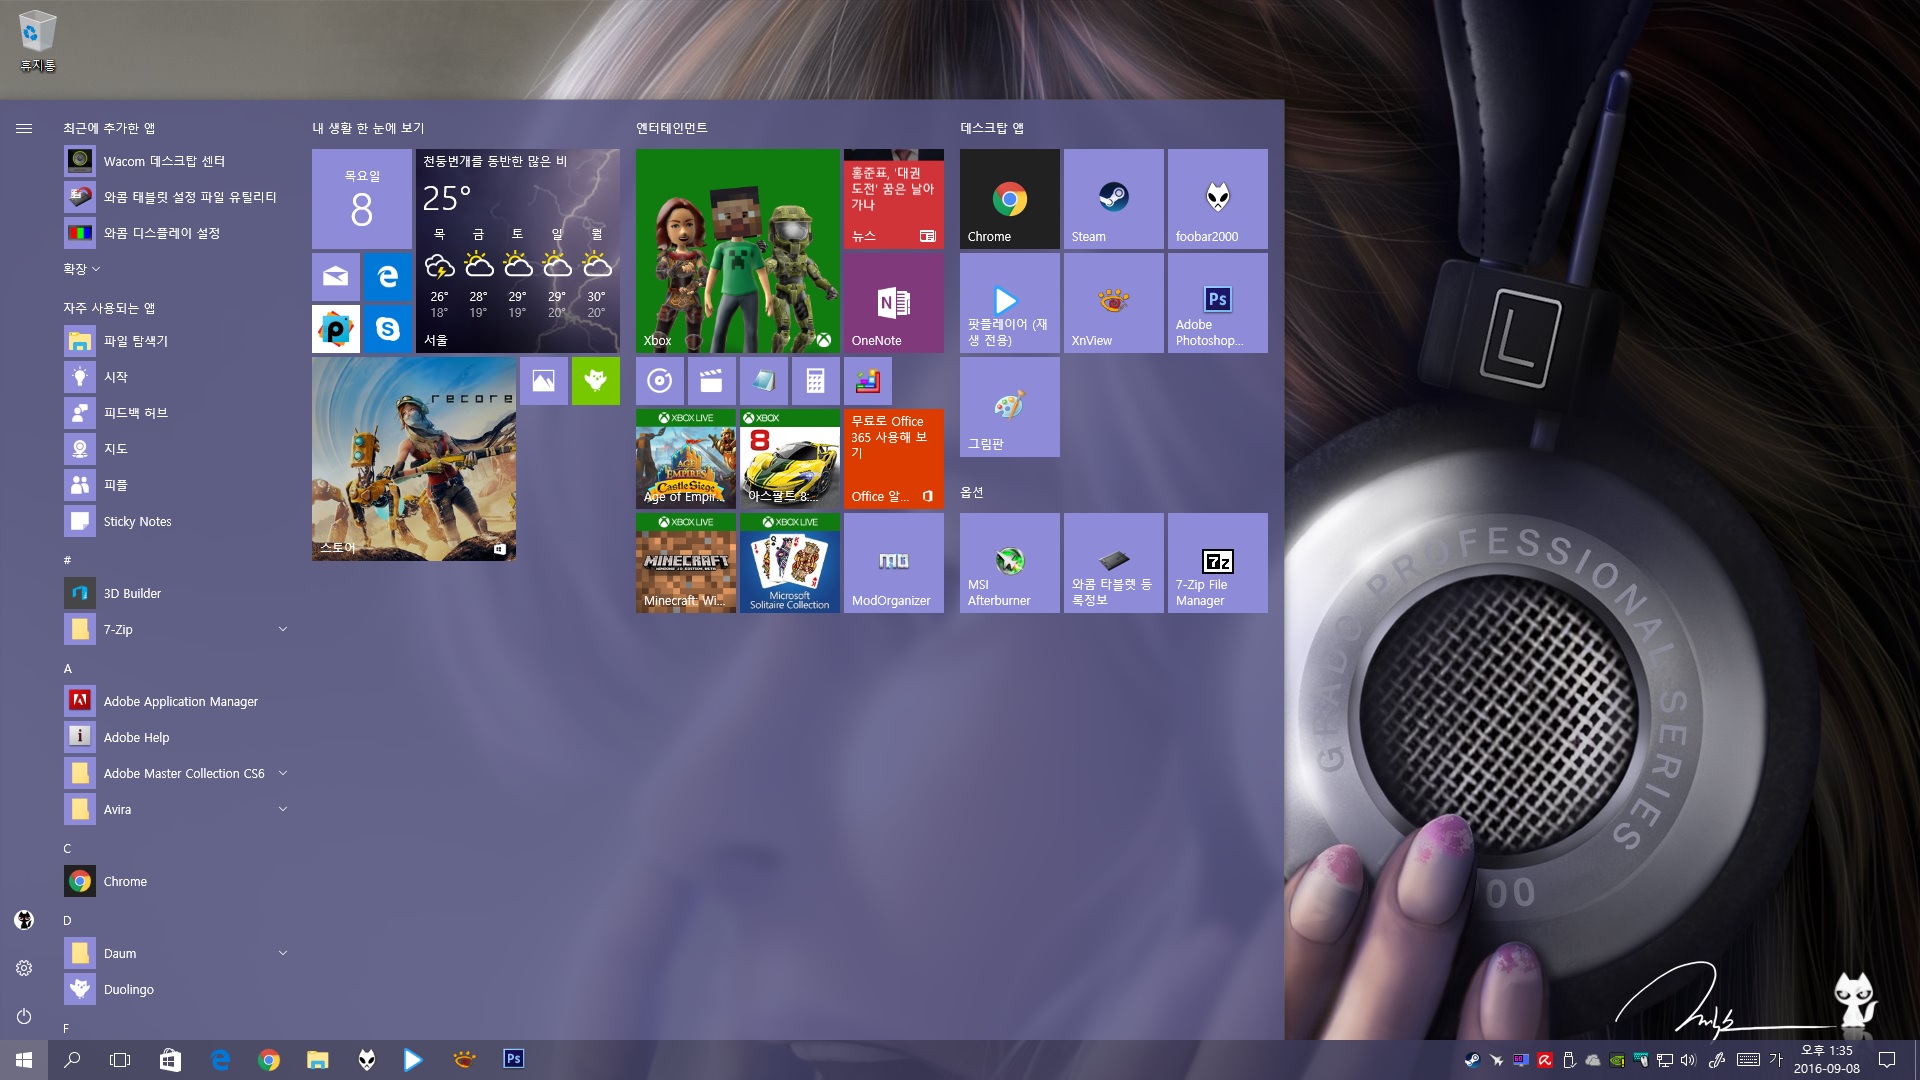Open Skype small tile
The height and width of the screenshot is (1080, 1920).
point(387,329)
